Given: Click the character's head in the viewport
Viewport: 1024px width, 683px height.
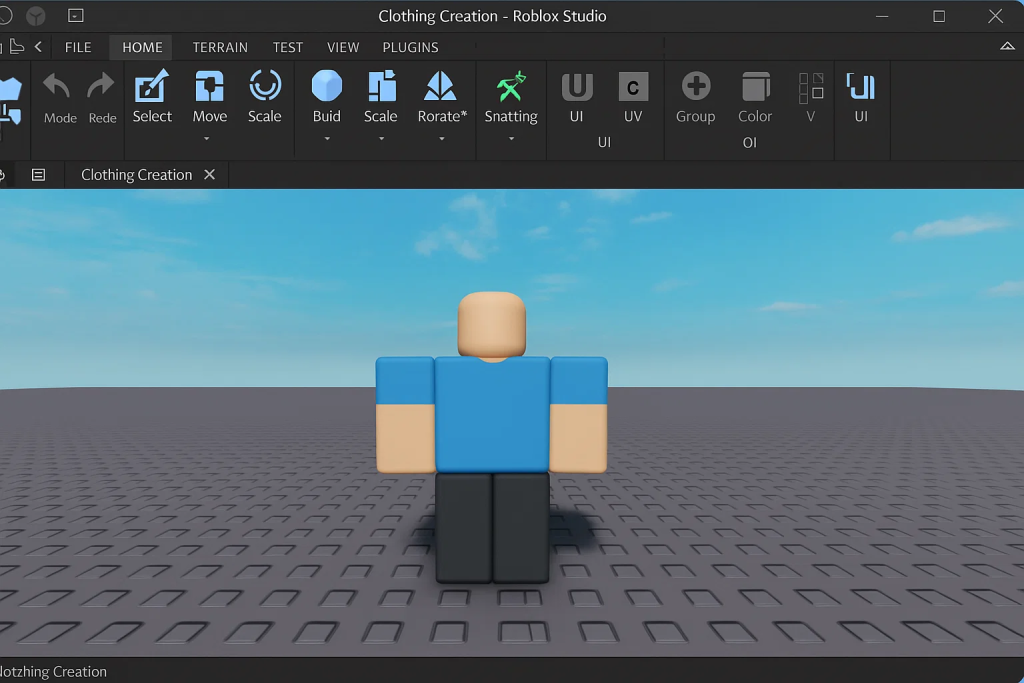Looking at the screenshot, I should point(492,324).
